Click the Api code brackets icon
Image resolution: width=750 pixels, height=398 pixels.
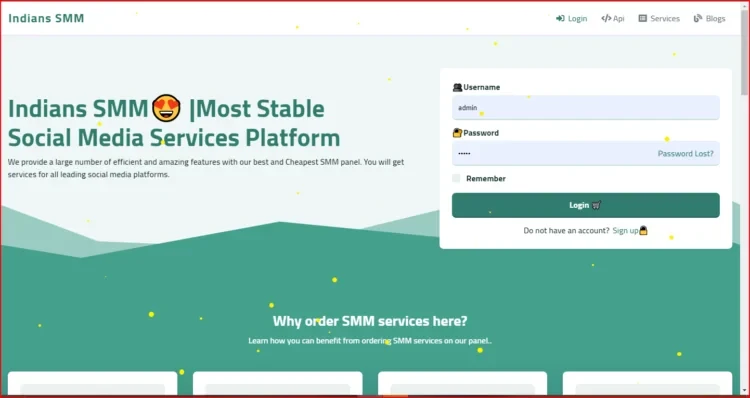[606, 19]
